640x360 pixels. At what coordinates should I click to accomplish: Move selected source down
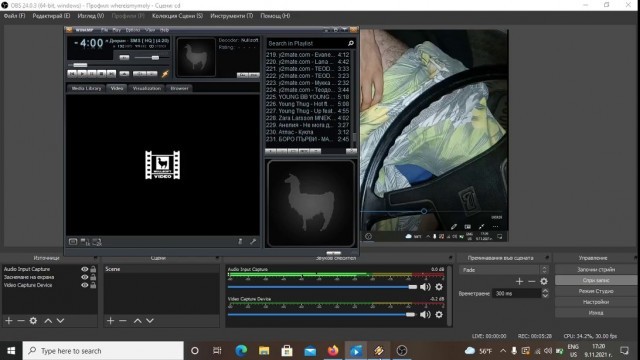pyautogui.click(x=60, y=321)
